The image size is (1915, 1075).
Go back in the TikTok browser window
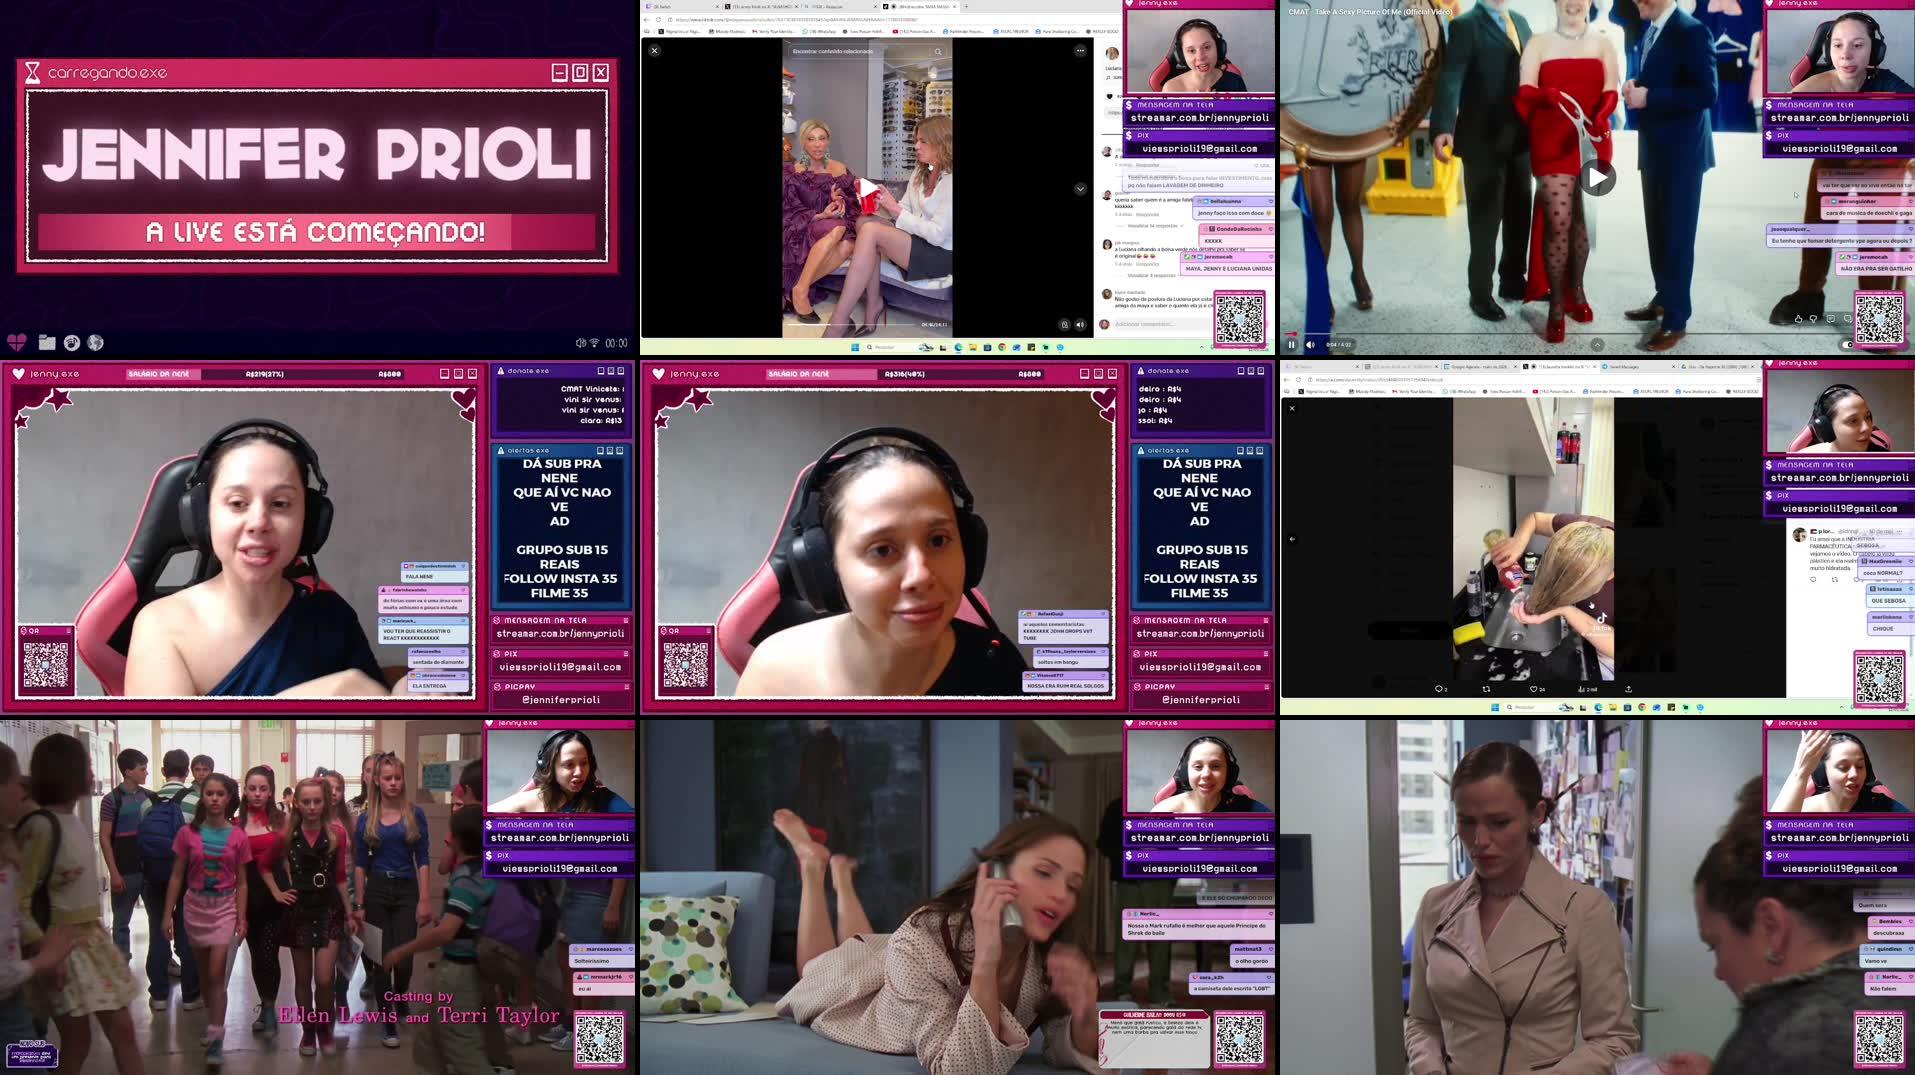coord(646,20)
